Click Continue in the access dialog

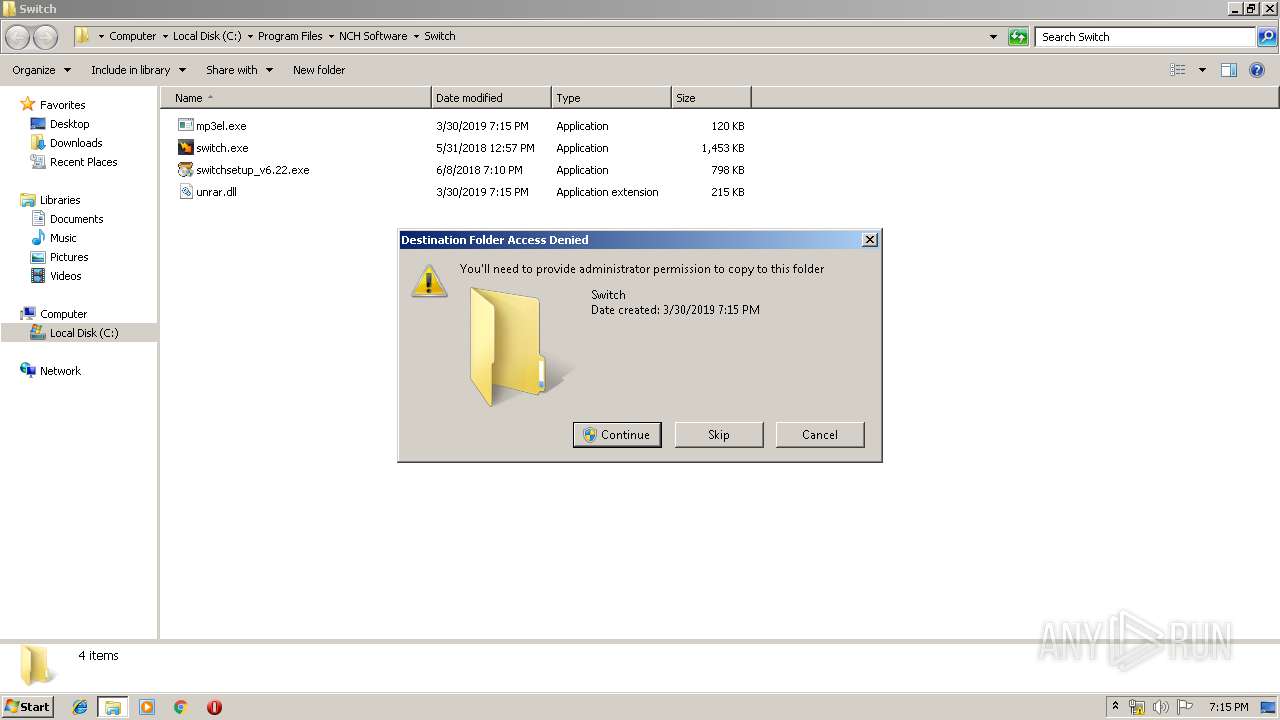[617, 435]
